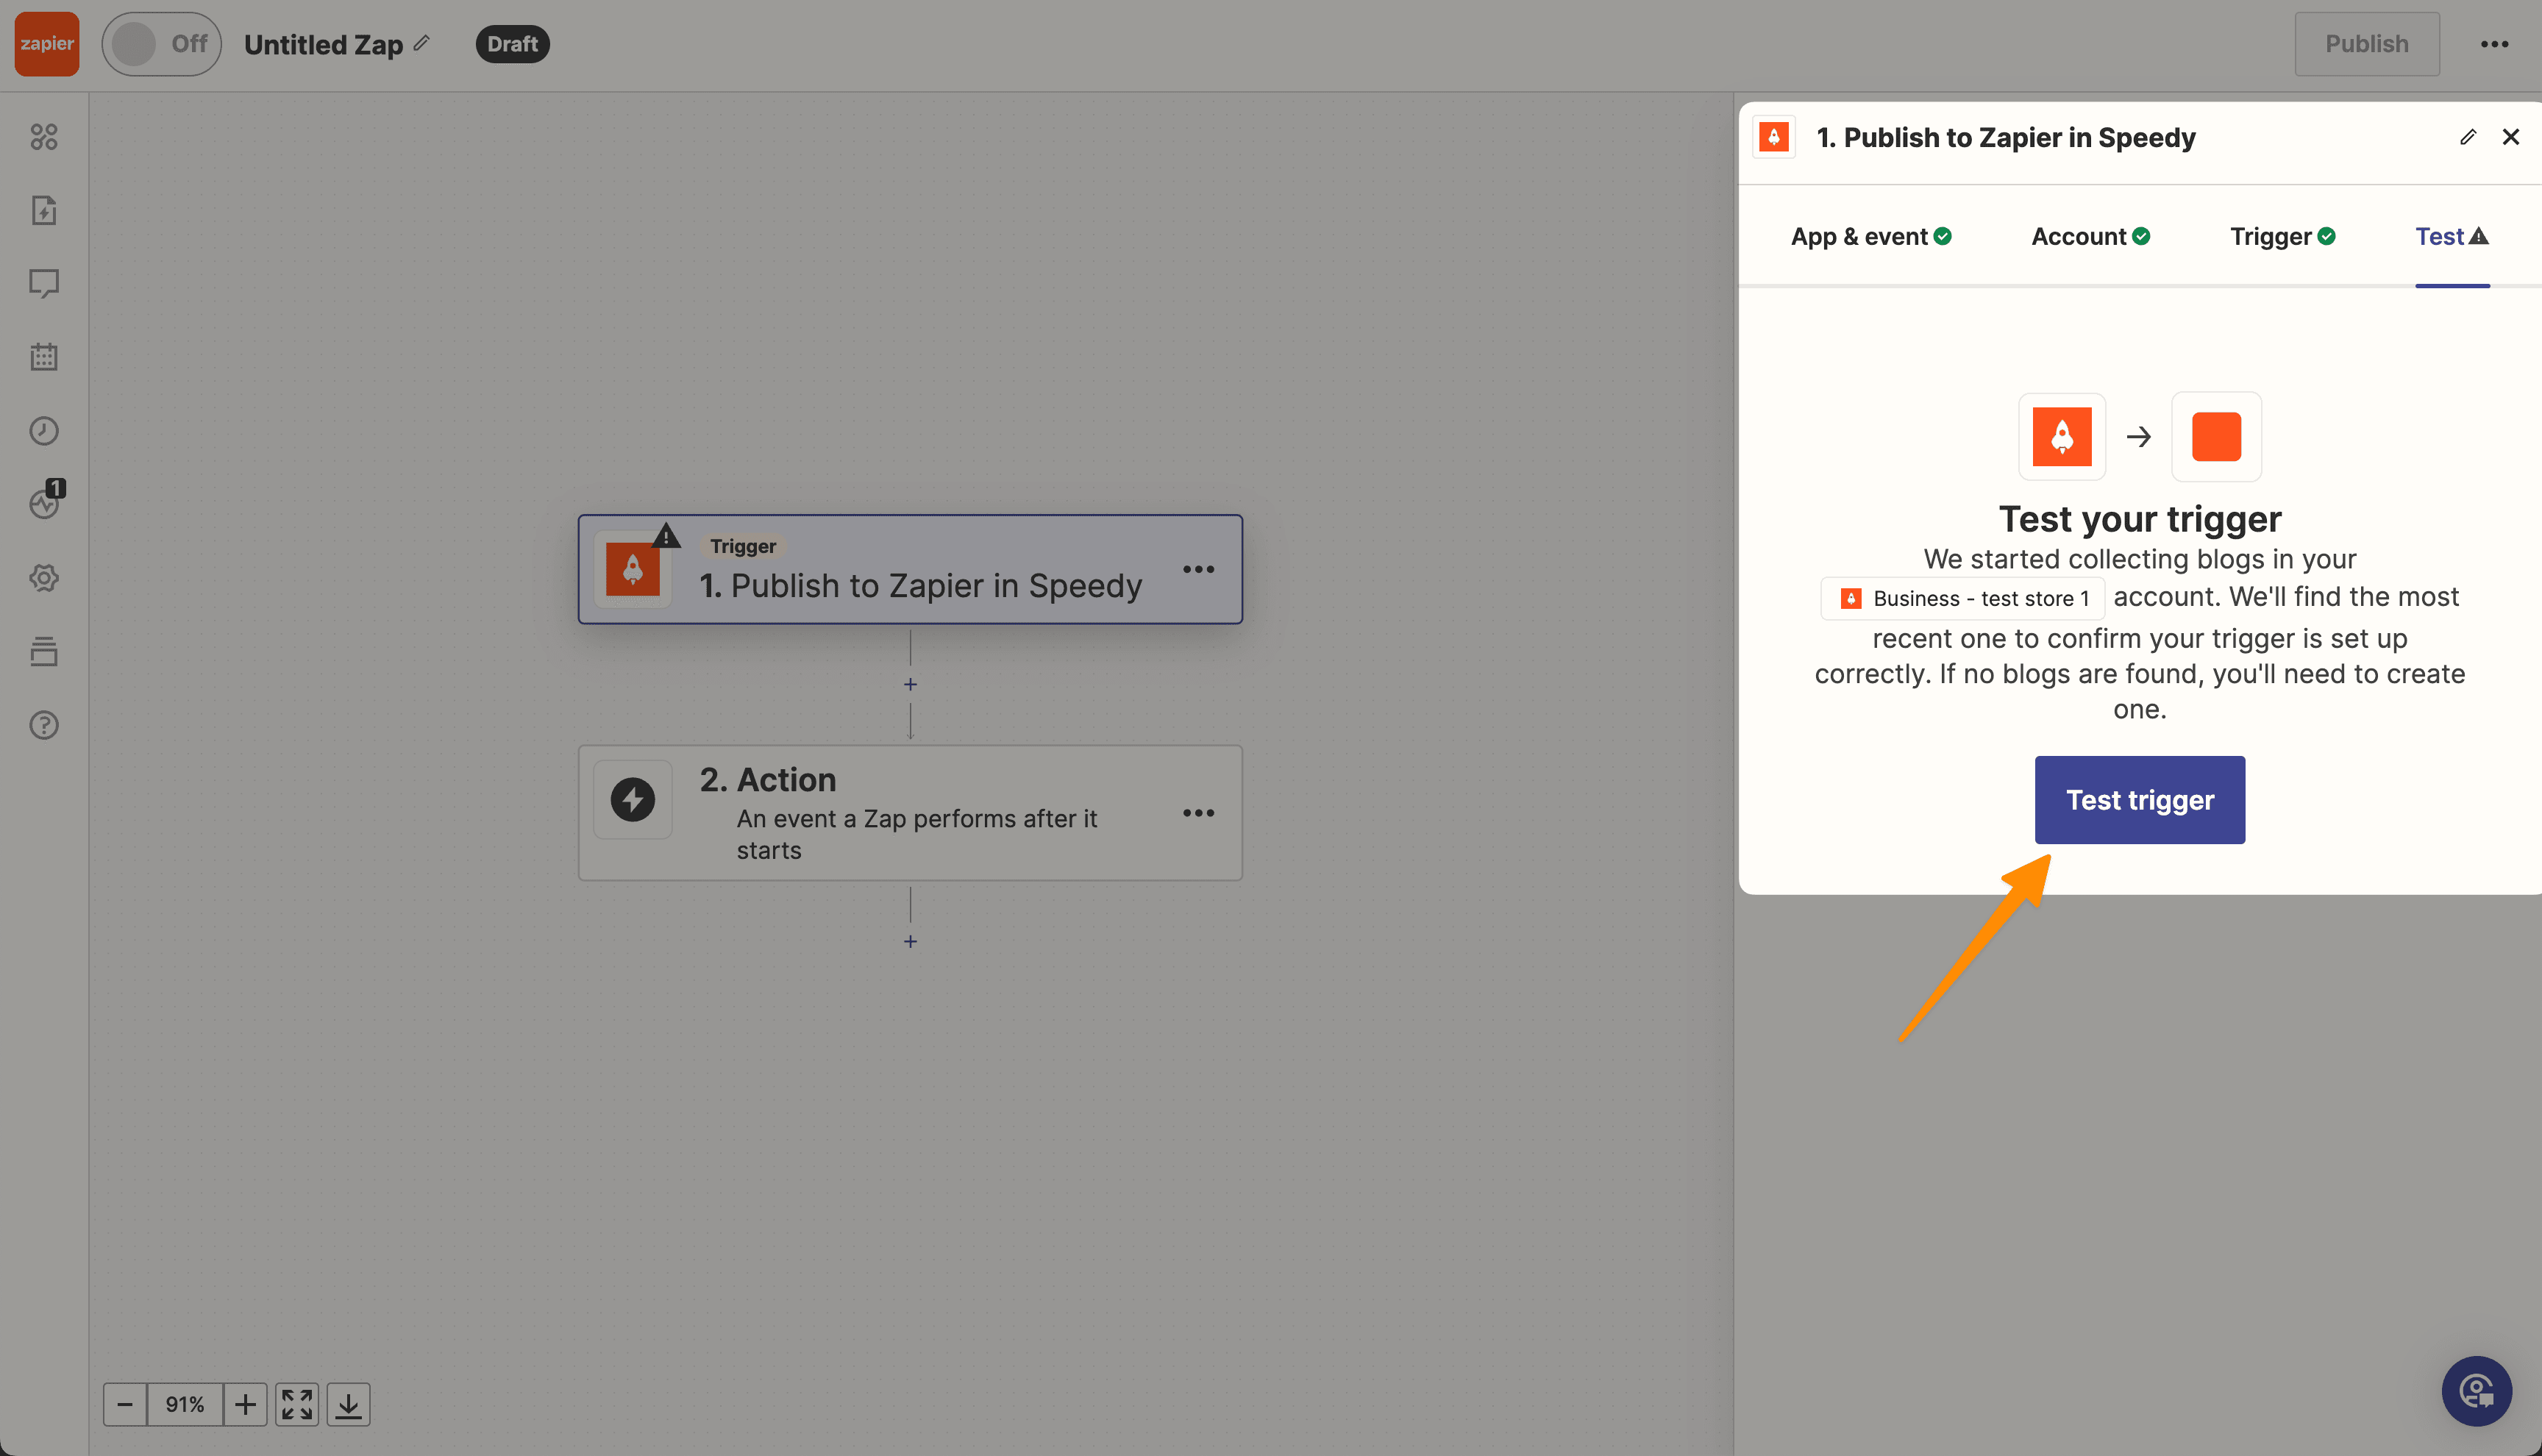
Task: Select the Publish to Zapier trigger step
Action: pos(910,569)
